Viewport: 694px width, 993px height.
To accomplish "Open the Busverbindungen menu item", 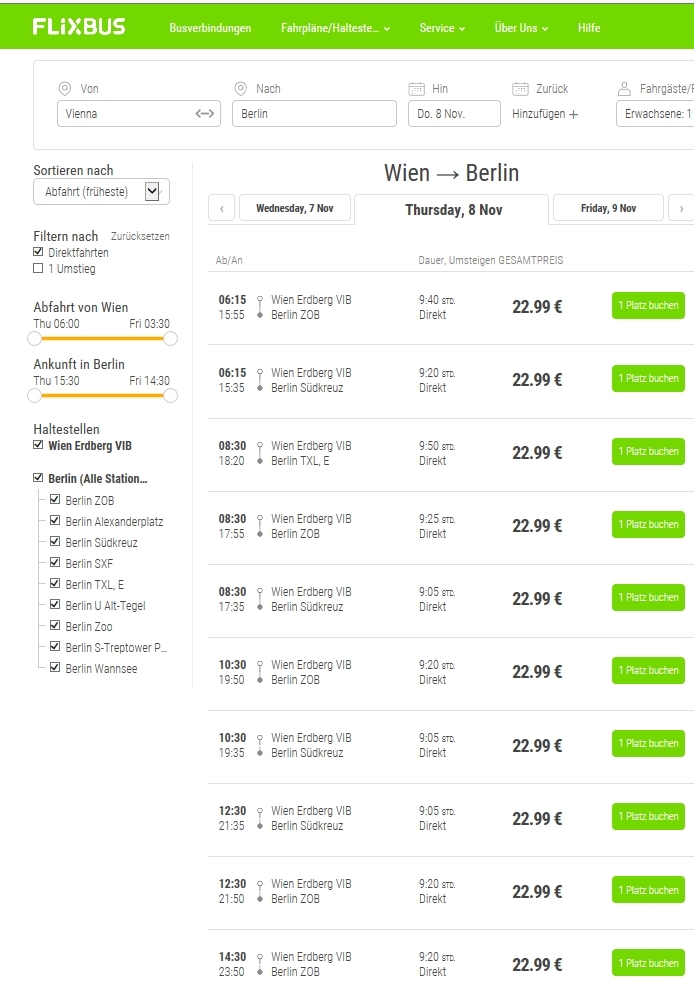I will 210,28.
